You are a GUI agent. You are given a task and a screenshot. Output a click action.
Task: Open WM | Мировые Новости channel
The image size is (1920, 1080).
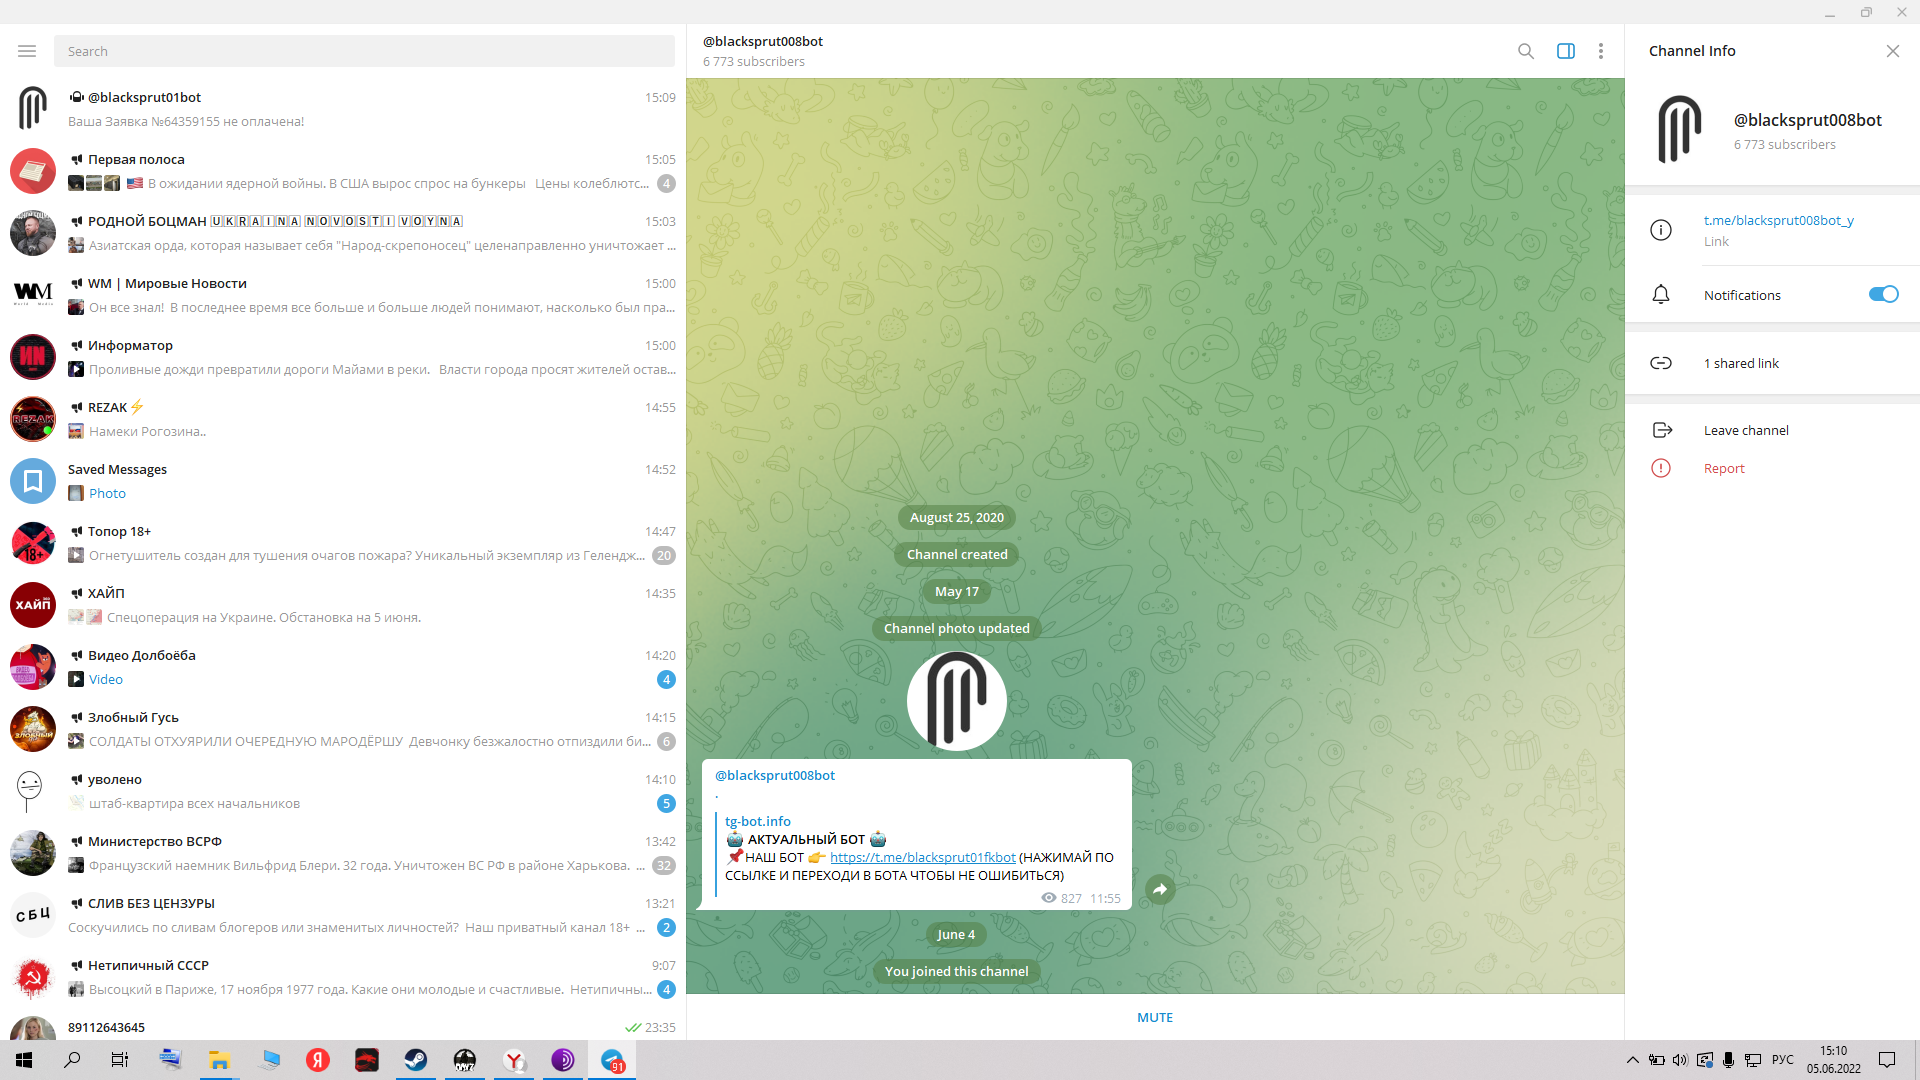click(x=343, y=295)
